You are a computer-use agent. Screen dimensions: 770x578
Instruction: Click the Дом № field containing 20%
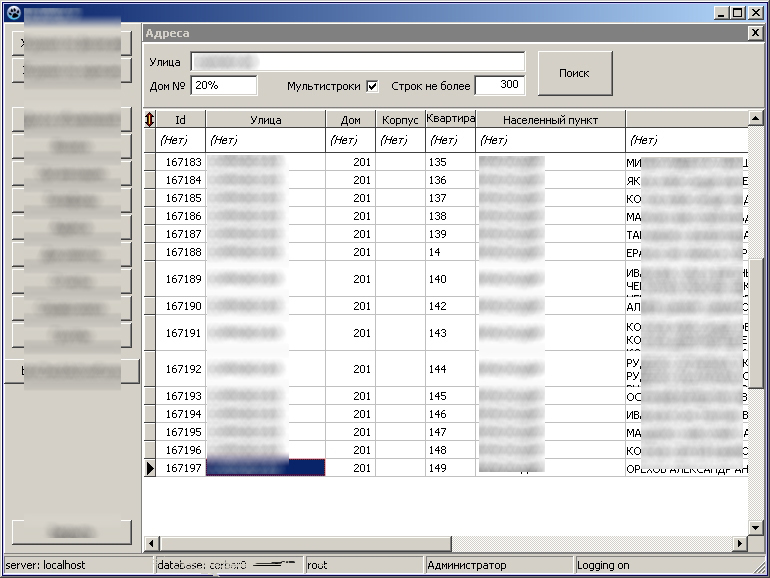point(223,86)
